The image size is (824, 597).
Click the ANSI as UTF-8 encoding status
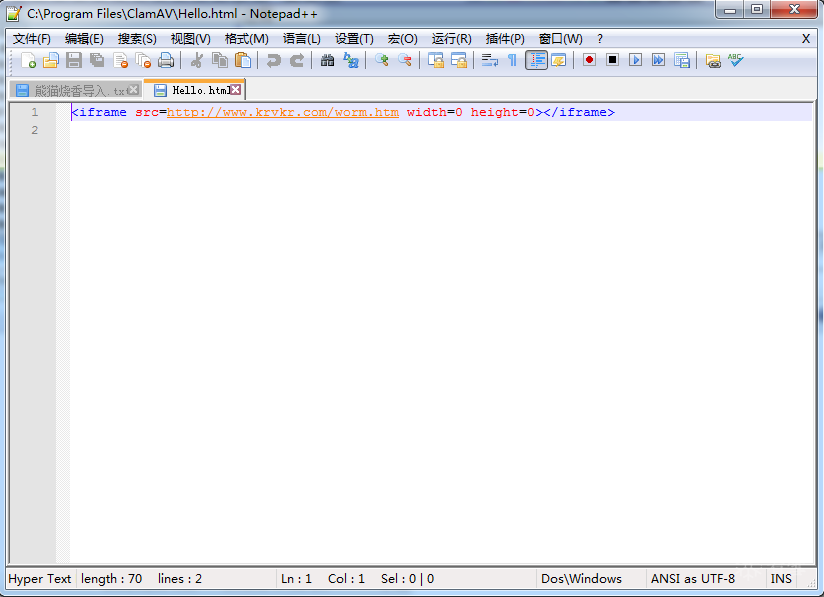coord(693,579)
